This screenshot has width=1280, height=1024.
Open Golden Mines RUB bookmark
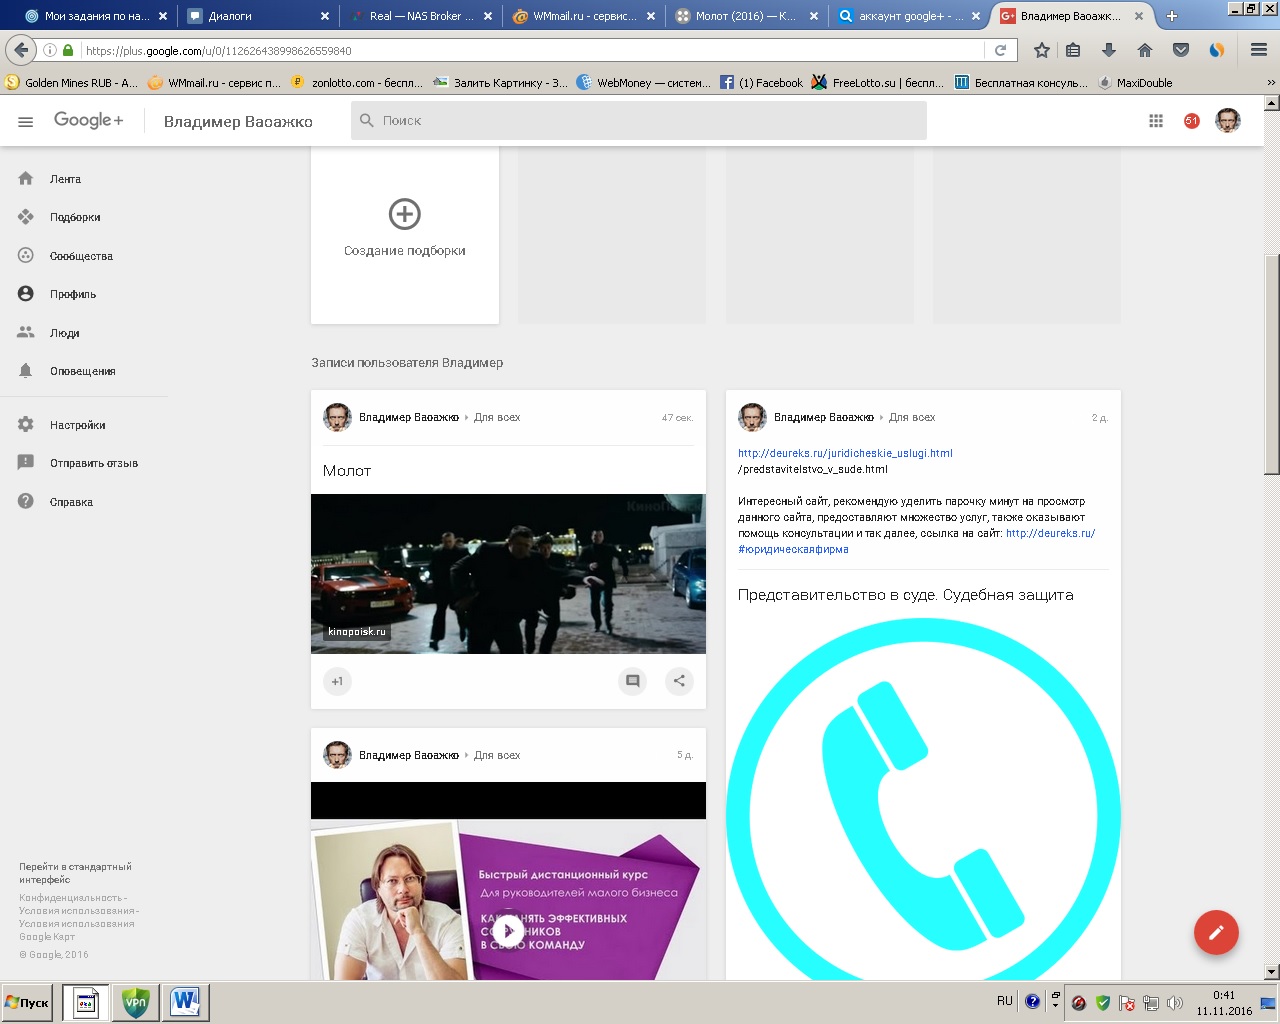pos(71,83)
